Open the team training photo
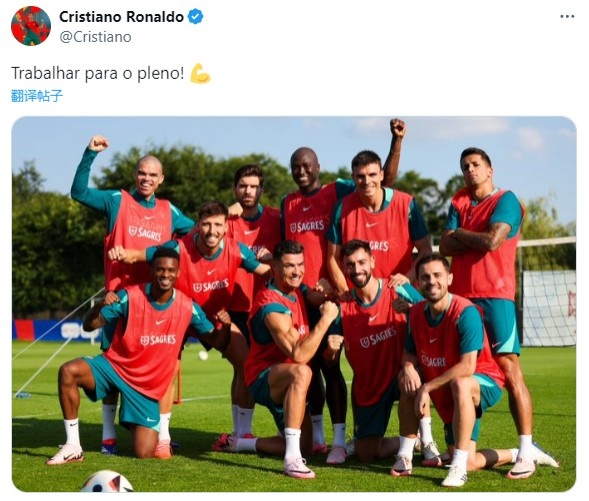This screenshot has height=501, width=589. (294, 304)
